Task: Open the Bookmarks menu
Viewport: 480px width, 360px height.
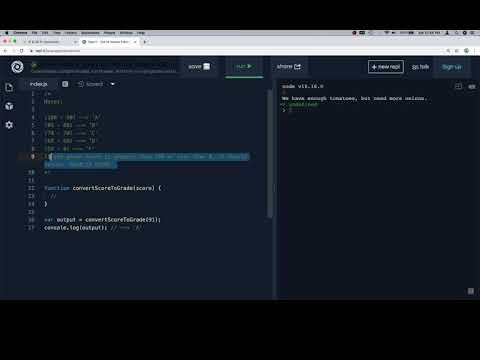Action: [x=90, y=33]
